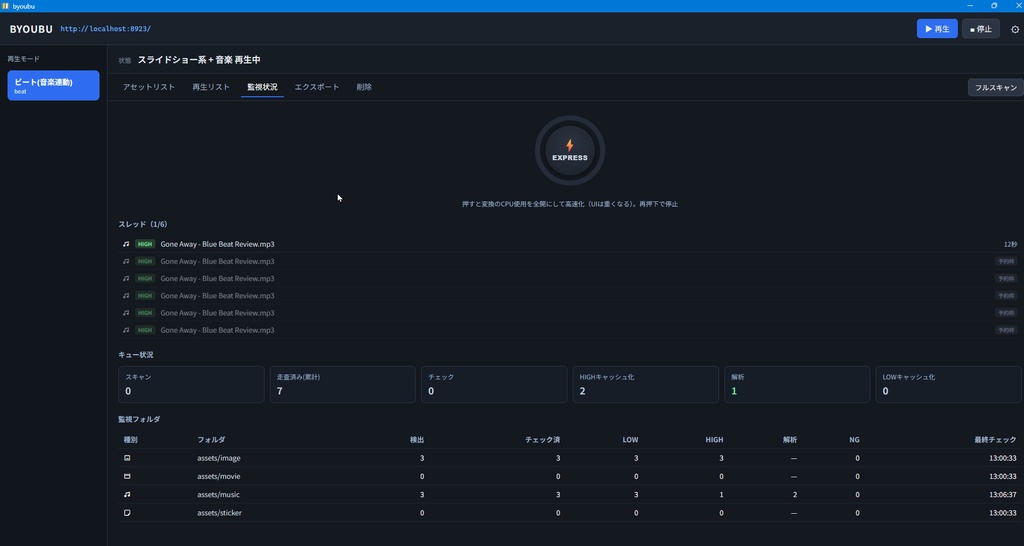The image size is (1024, 546).
Task: Click the music note icon for assets/music
Action: [x=127, y=494]
